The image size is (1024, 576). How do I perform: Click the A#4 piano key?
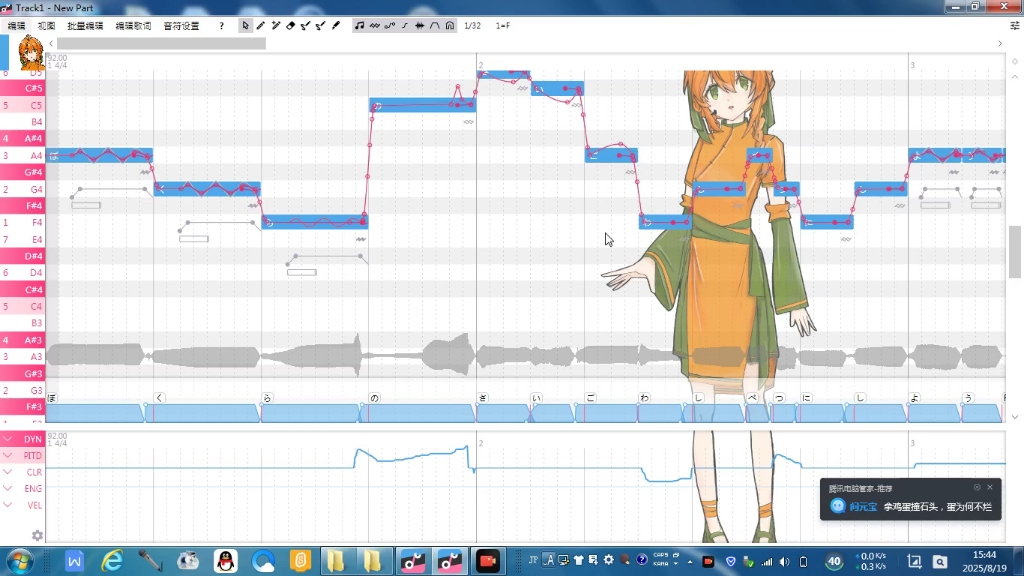click(22, 138)
